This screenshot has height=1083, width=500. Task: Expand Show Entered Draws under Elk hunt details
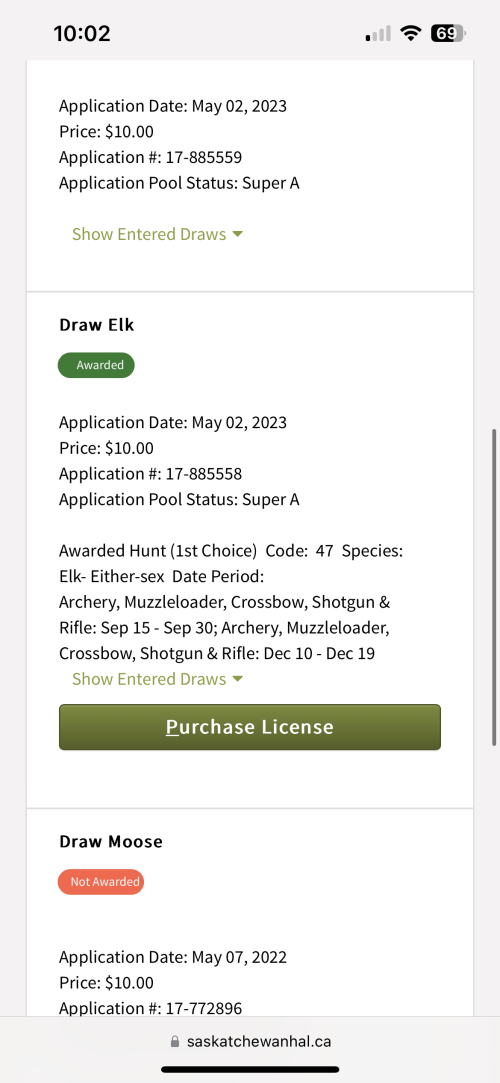coord(157,679)
